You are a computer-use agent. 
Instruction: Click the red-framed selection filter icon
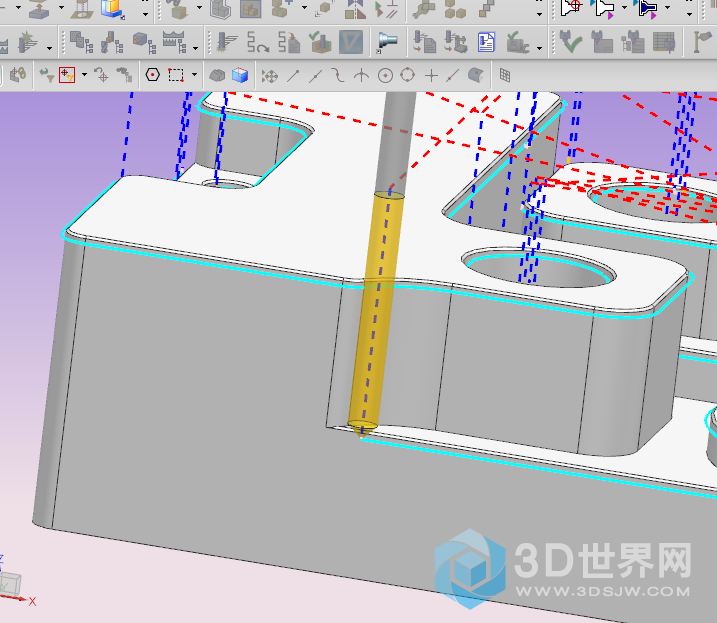[x=67, y=75]
